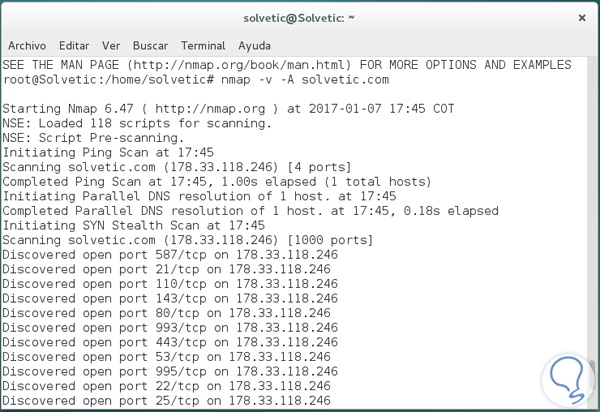Image resolution: width=600 pixels, height=412 pixels.
Task: Click the Completed Ping Scan line
Action: (x=216, y=182)
